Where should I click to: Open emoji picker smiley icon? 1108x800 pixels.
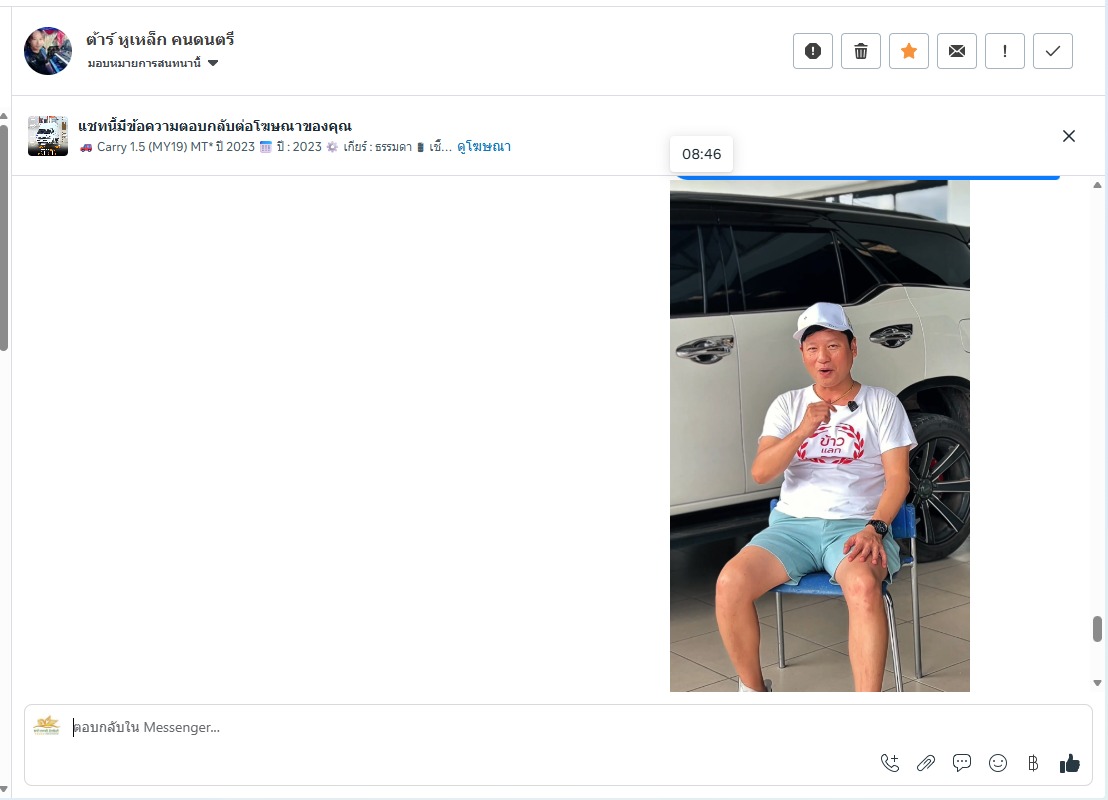(998, 763)
